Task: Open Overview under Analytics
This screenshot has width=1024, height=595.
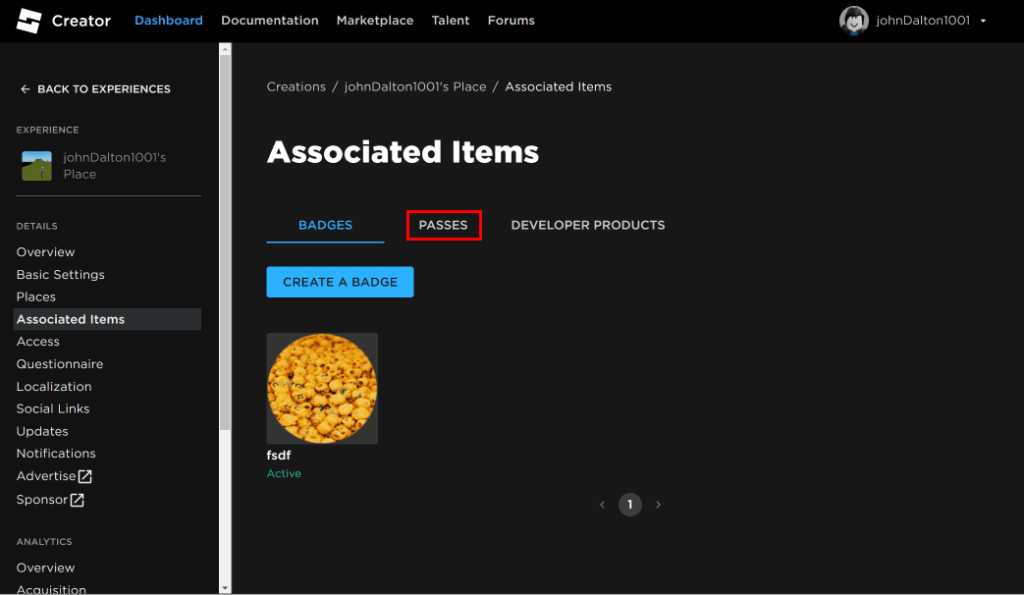Action: coord(46,568)
